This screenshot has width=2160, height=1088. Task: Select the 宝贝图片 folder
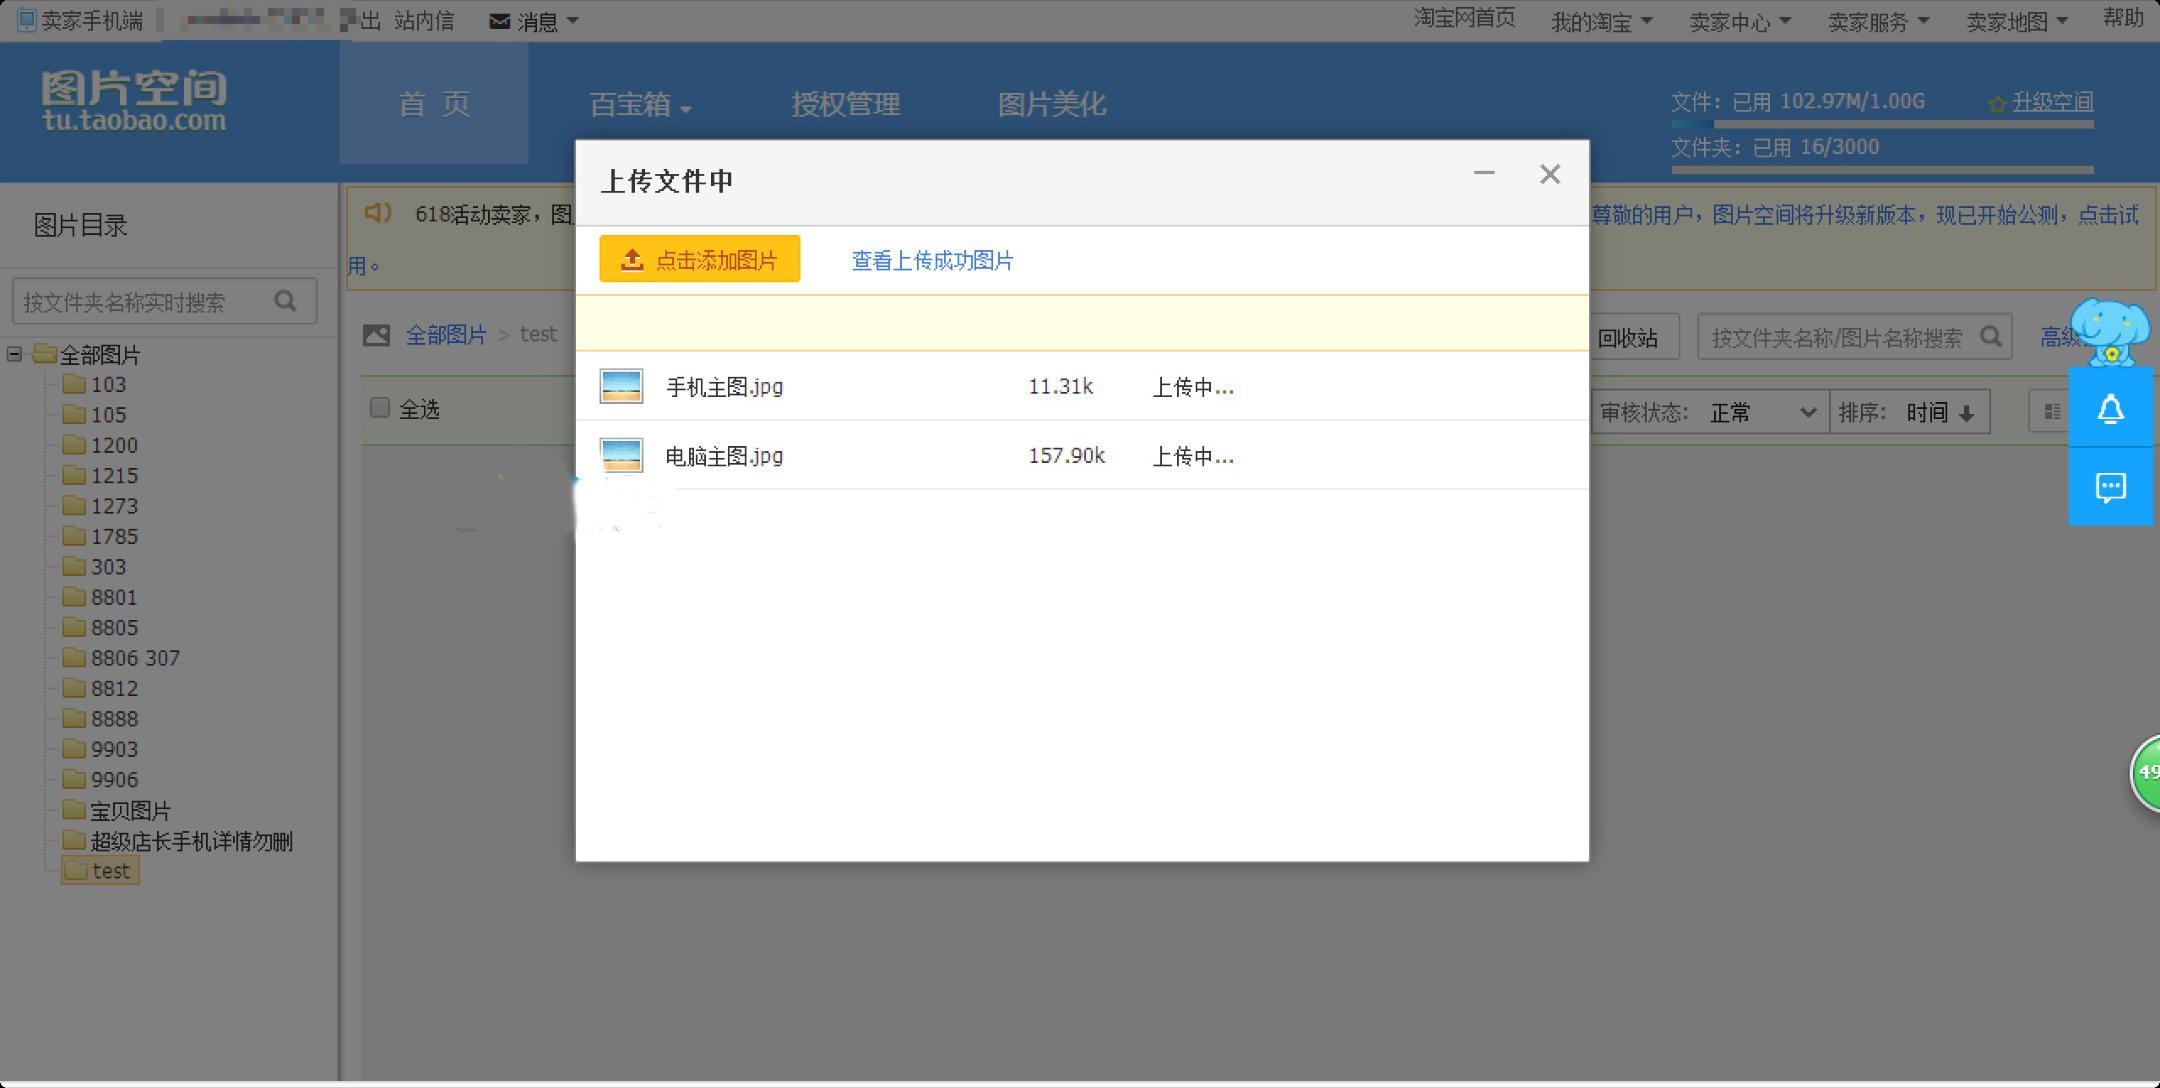pyautogui.click(x=129, y=810)
